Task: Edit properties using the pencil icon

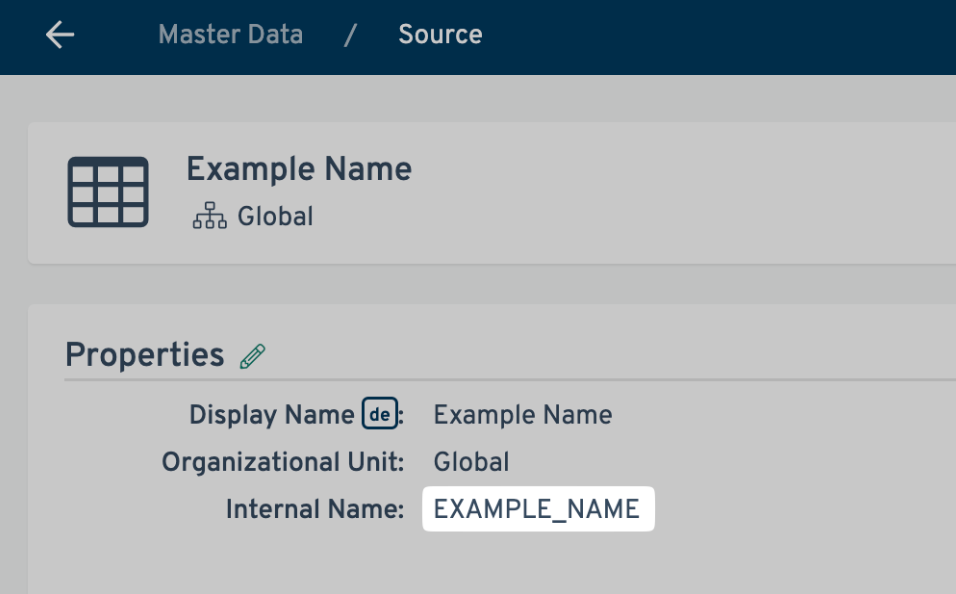Action: (253, 356)
